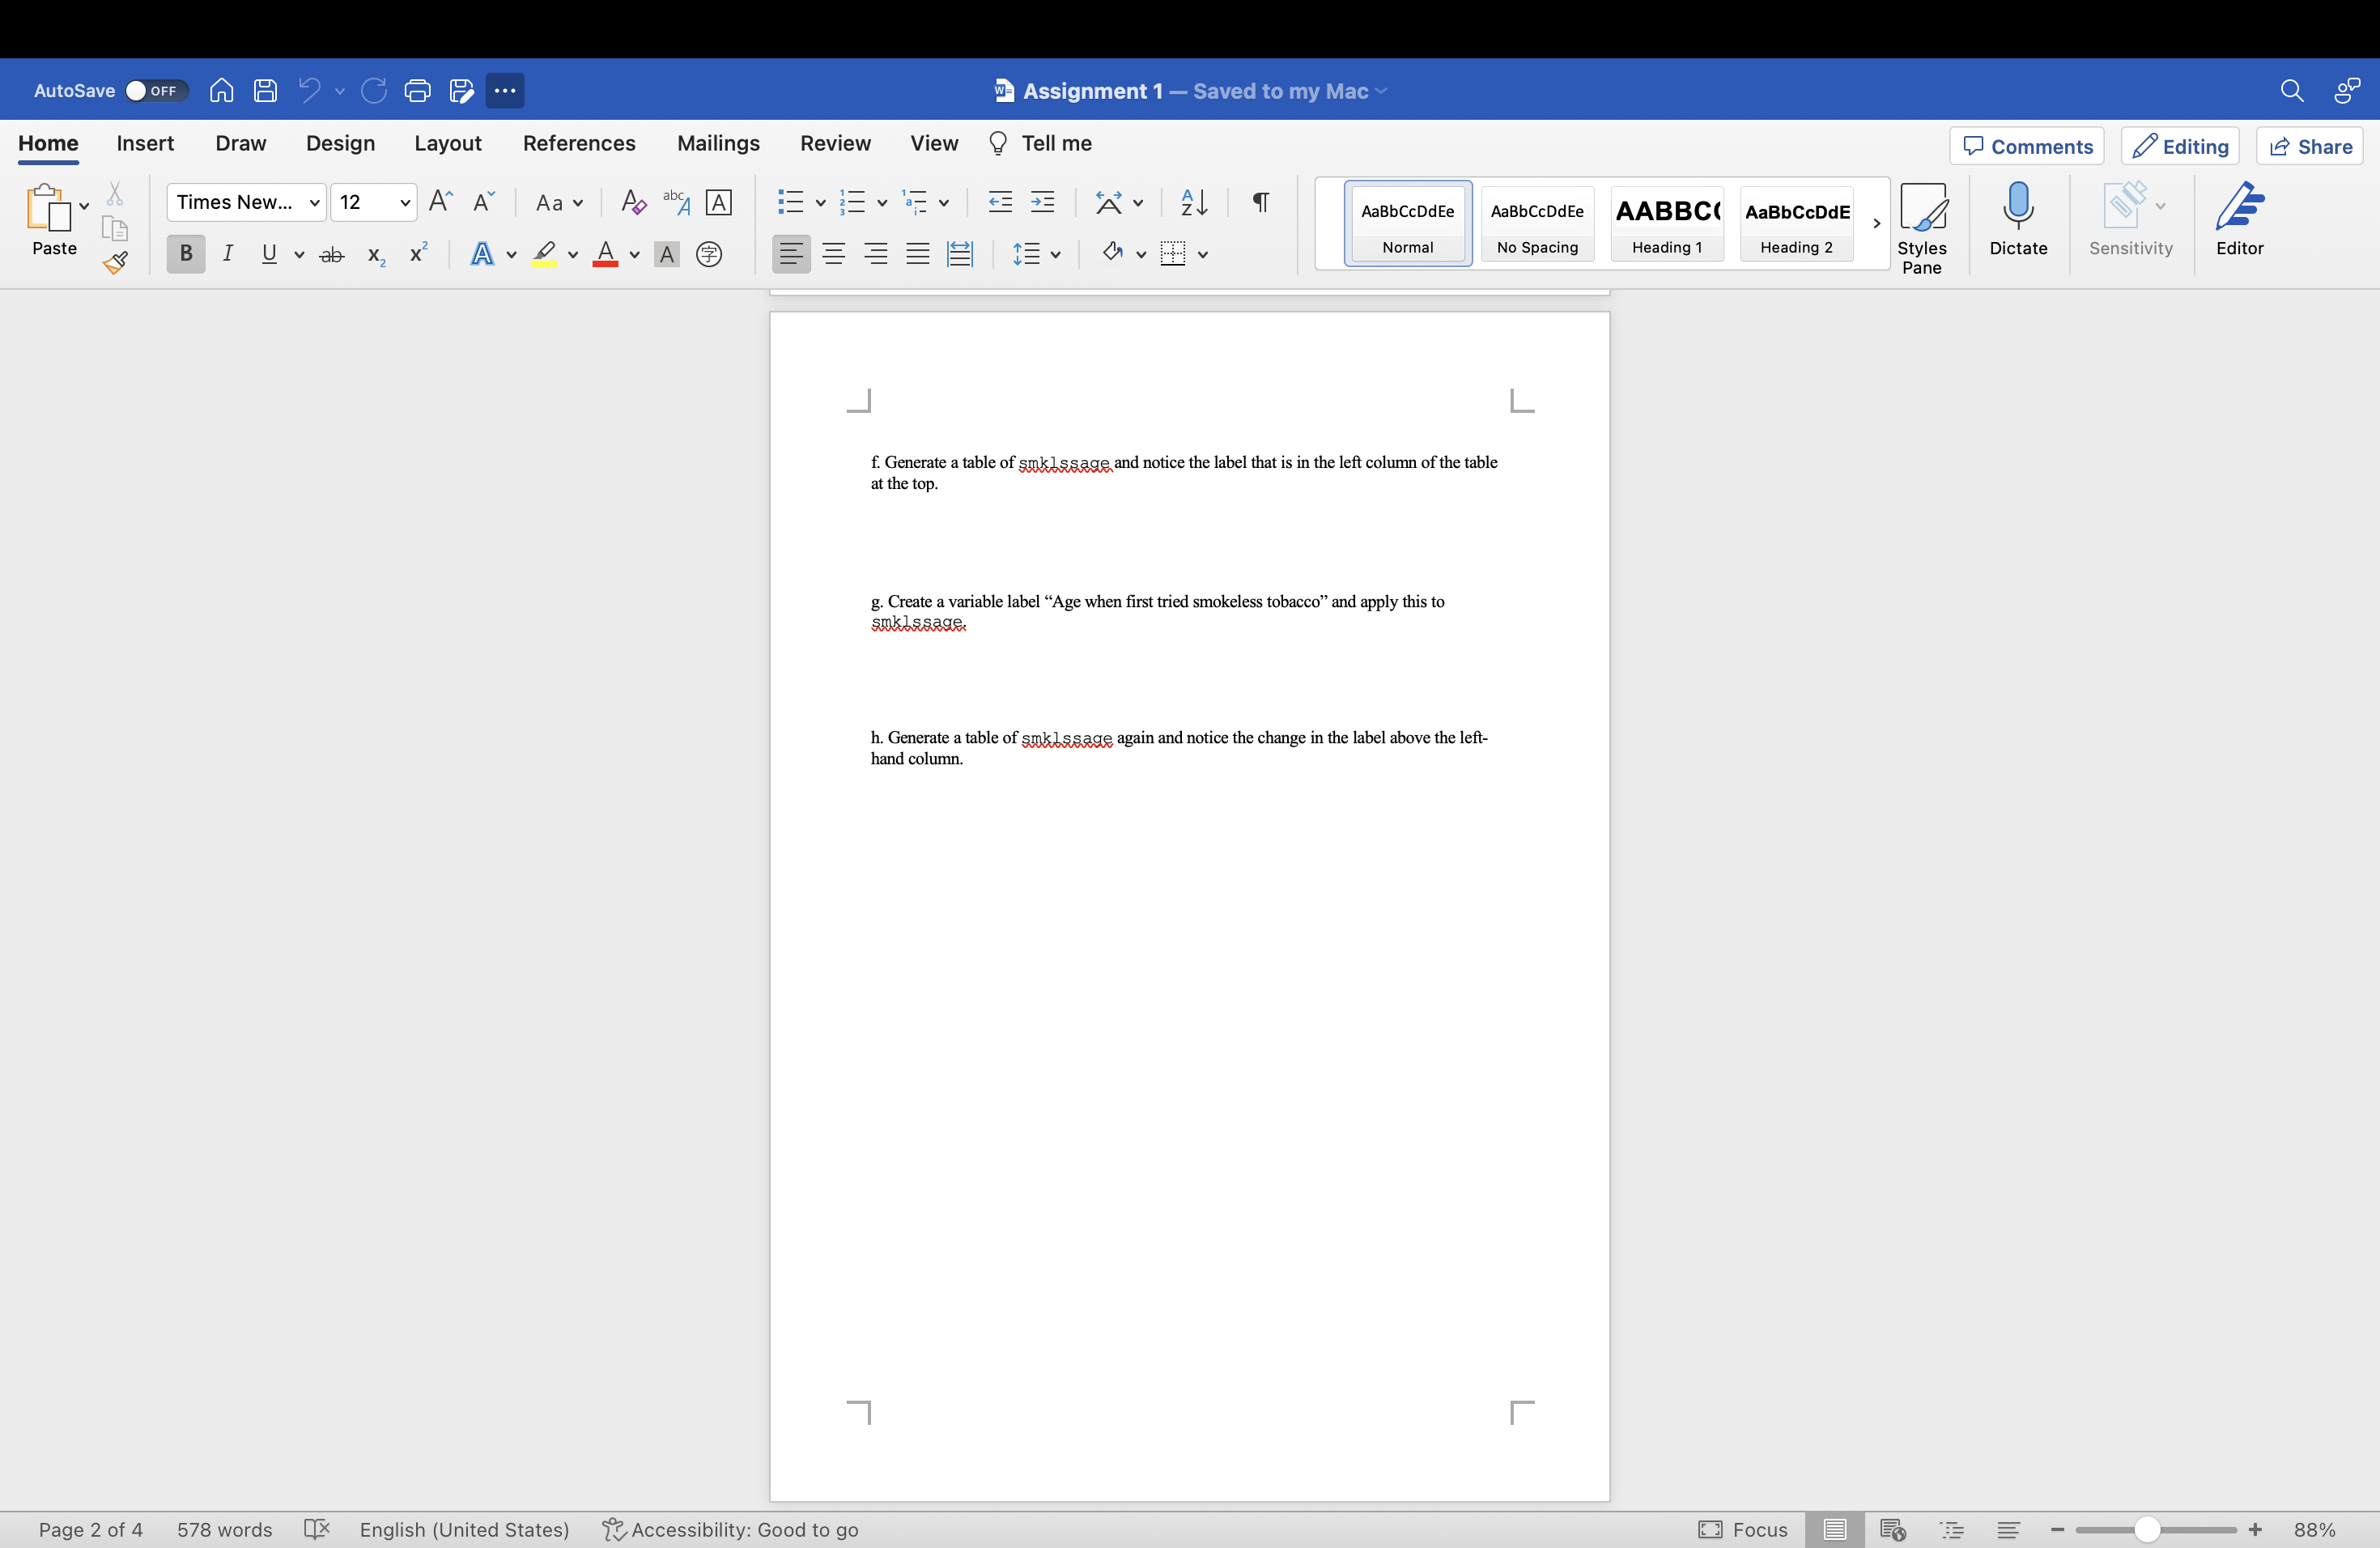The width and height of the screenshot is (2380, 1548).
Task: Open the Comments panel
Action: tap(2026, 145)
